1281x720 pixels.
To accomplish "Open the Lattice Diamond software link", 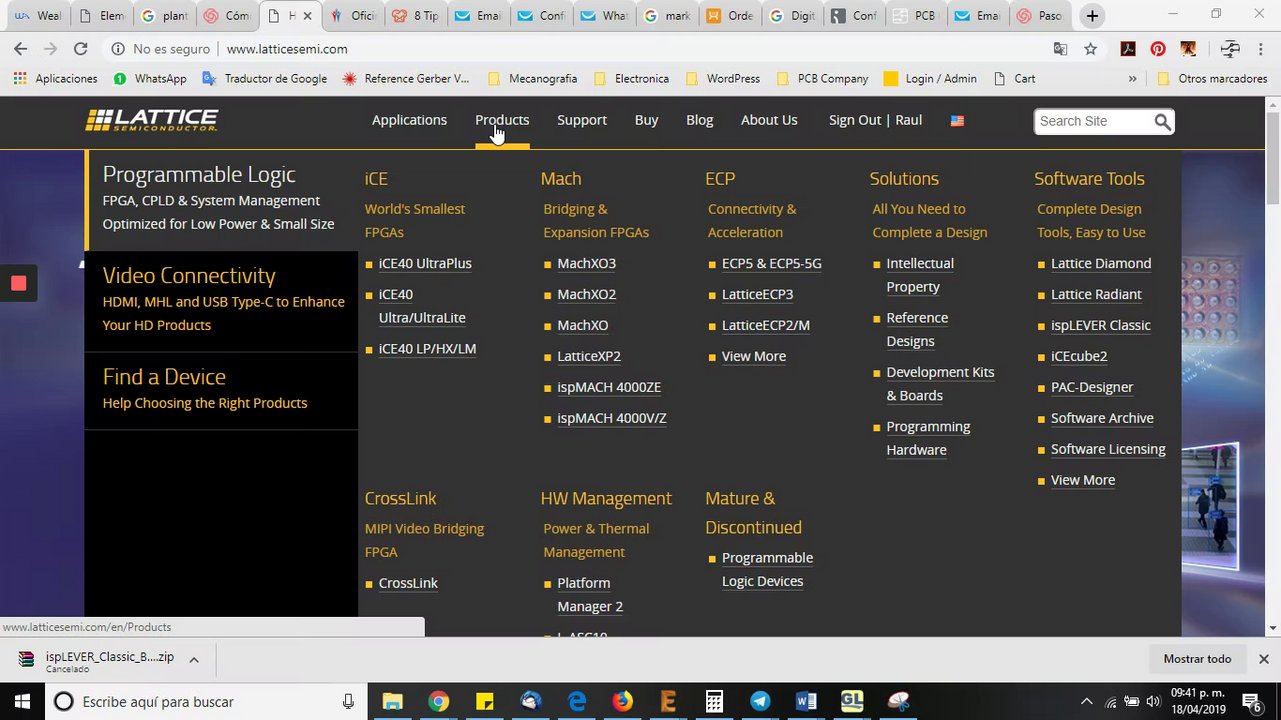I will 1101,264.
